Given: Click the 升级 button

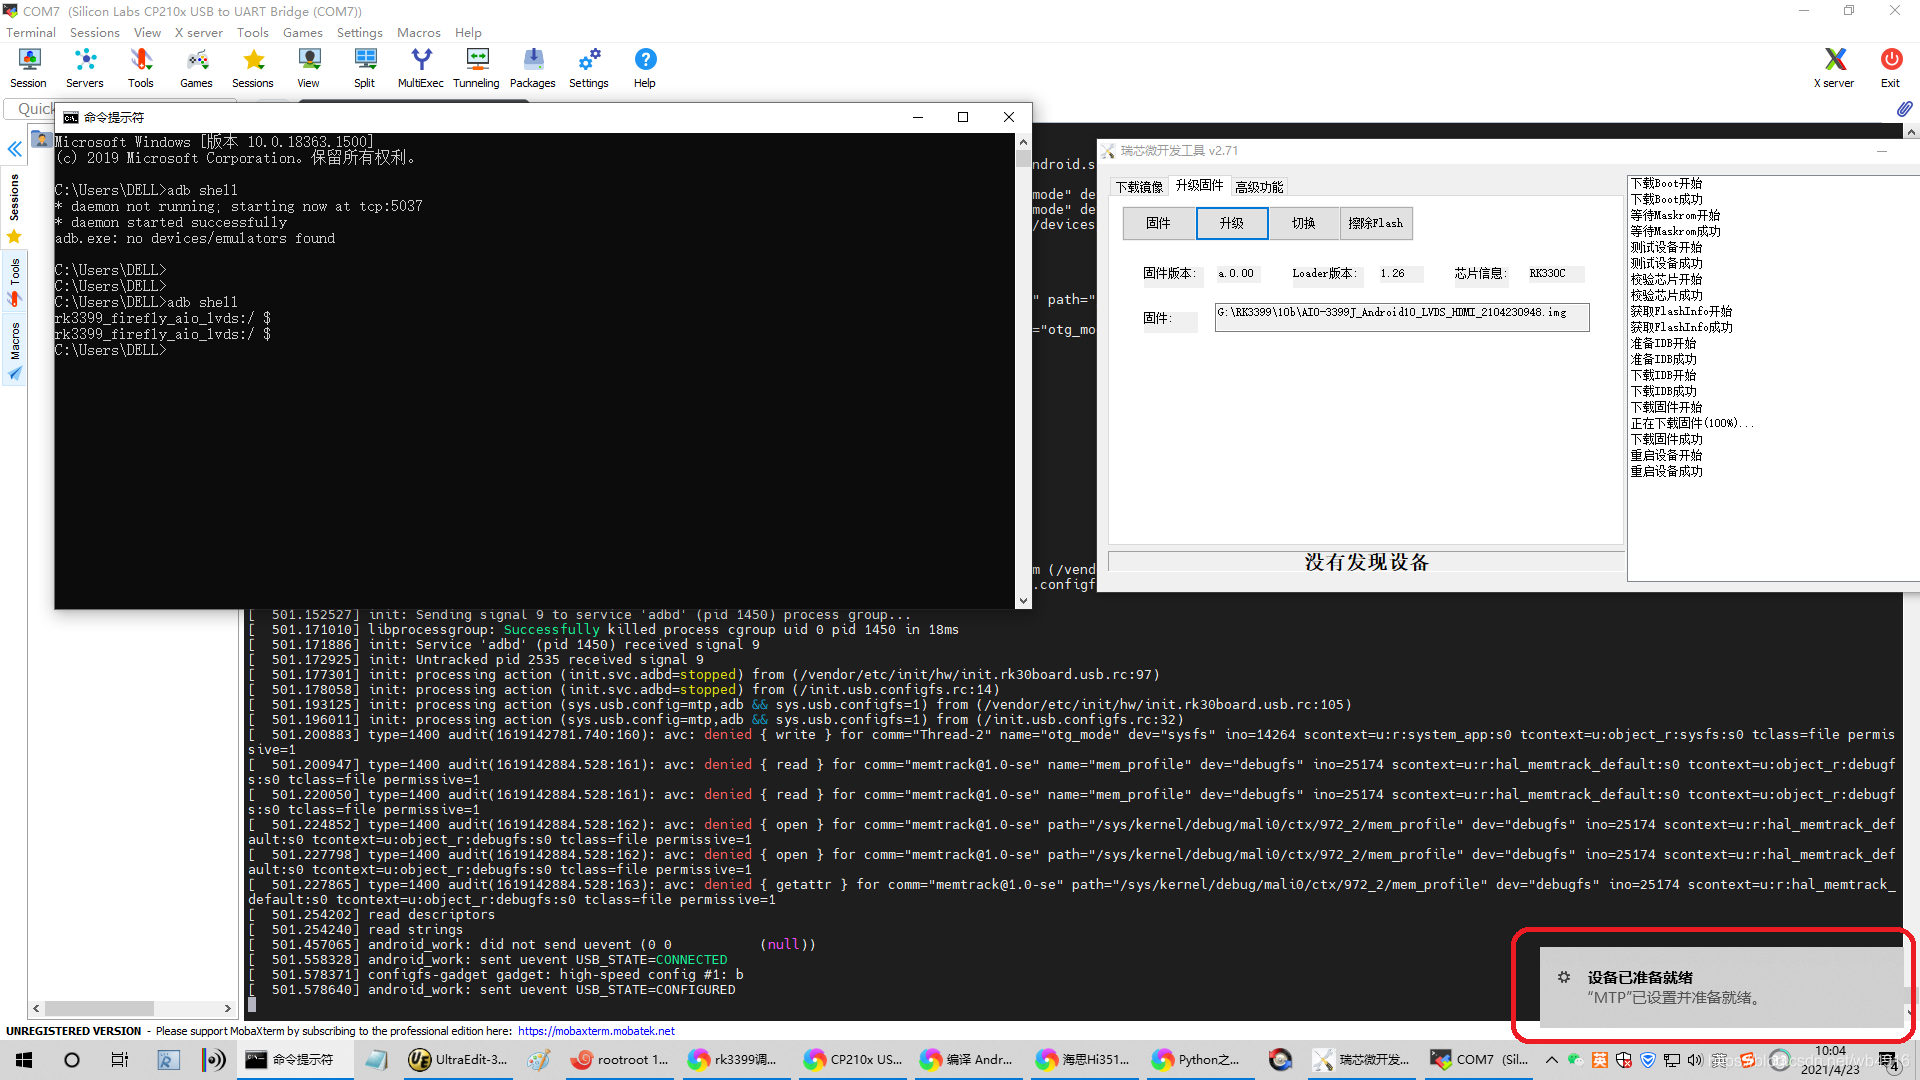Looking at the screenshot, I should click(x=1231, y=223).
